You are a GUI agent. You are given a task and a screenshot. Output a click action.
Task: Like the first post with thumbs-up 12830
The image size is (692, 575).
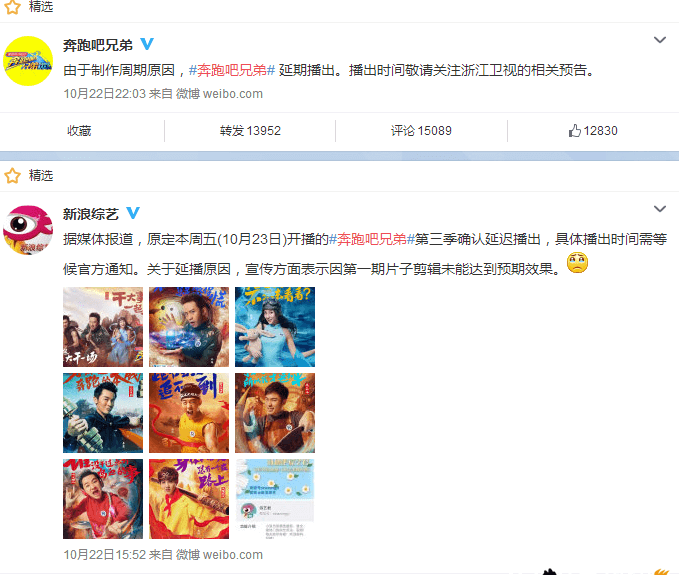tap(593, 131)
